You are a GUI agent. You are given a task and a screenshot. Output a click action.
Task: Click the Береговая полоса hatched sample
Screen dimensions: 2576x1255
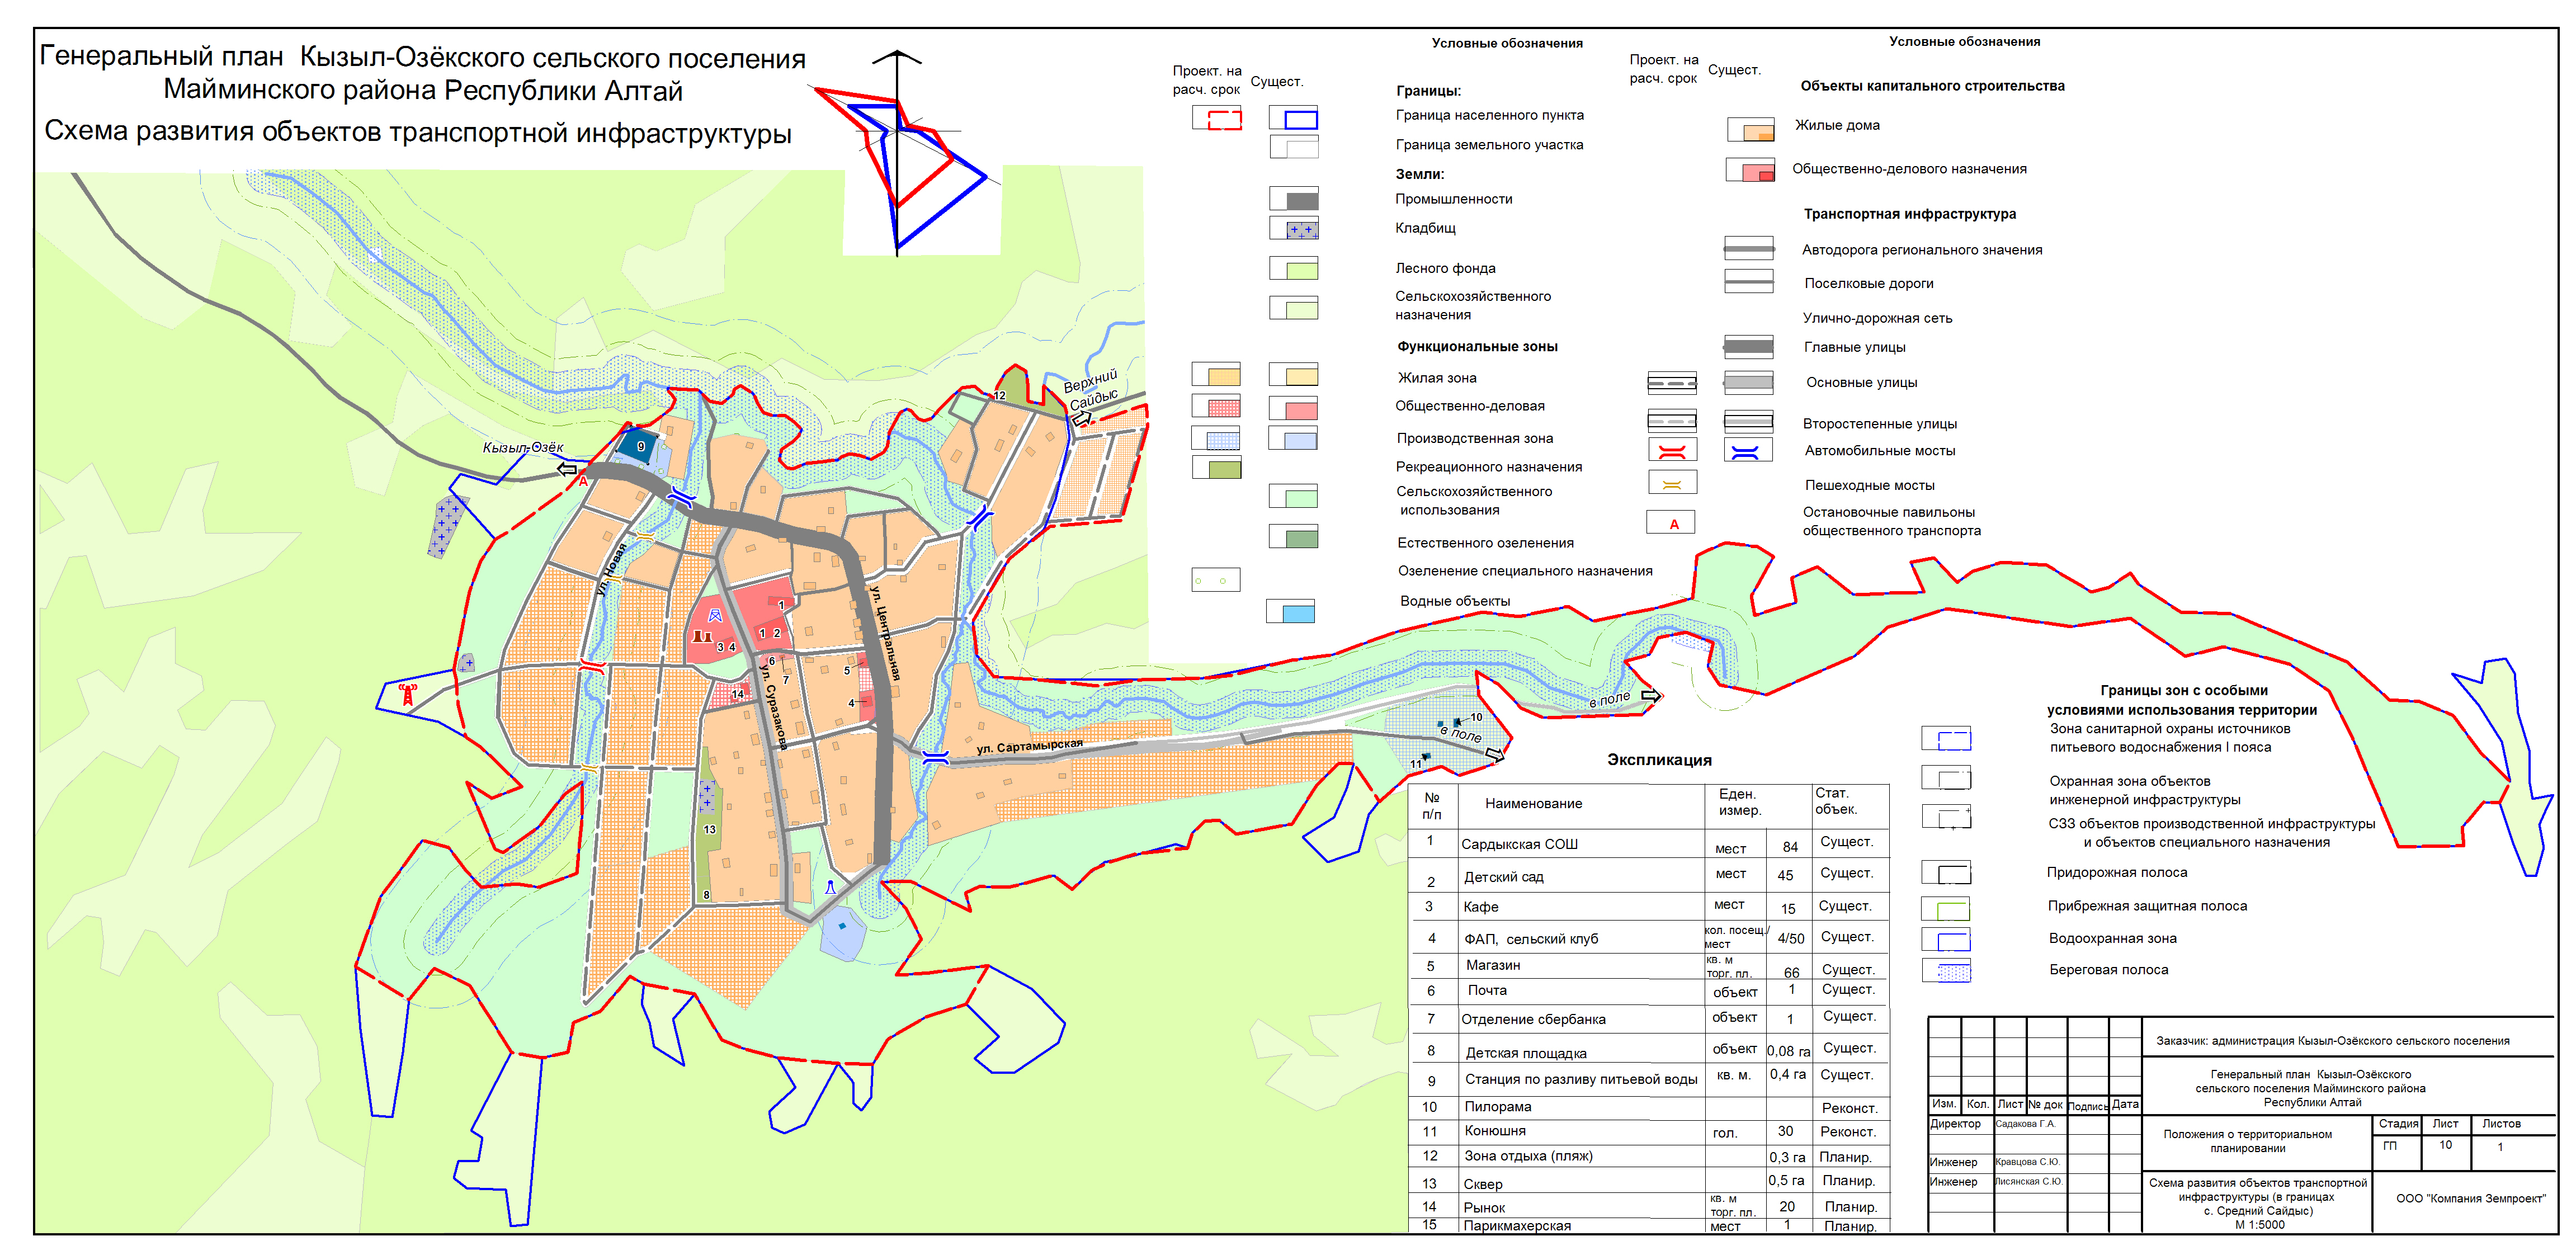point(1946,970)
